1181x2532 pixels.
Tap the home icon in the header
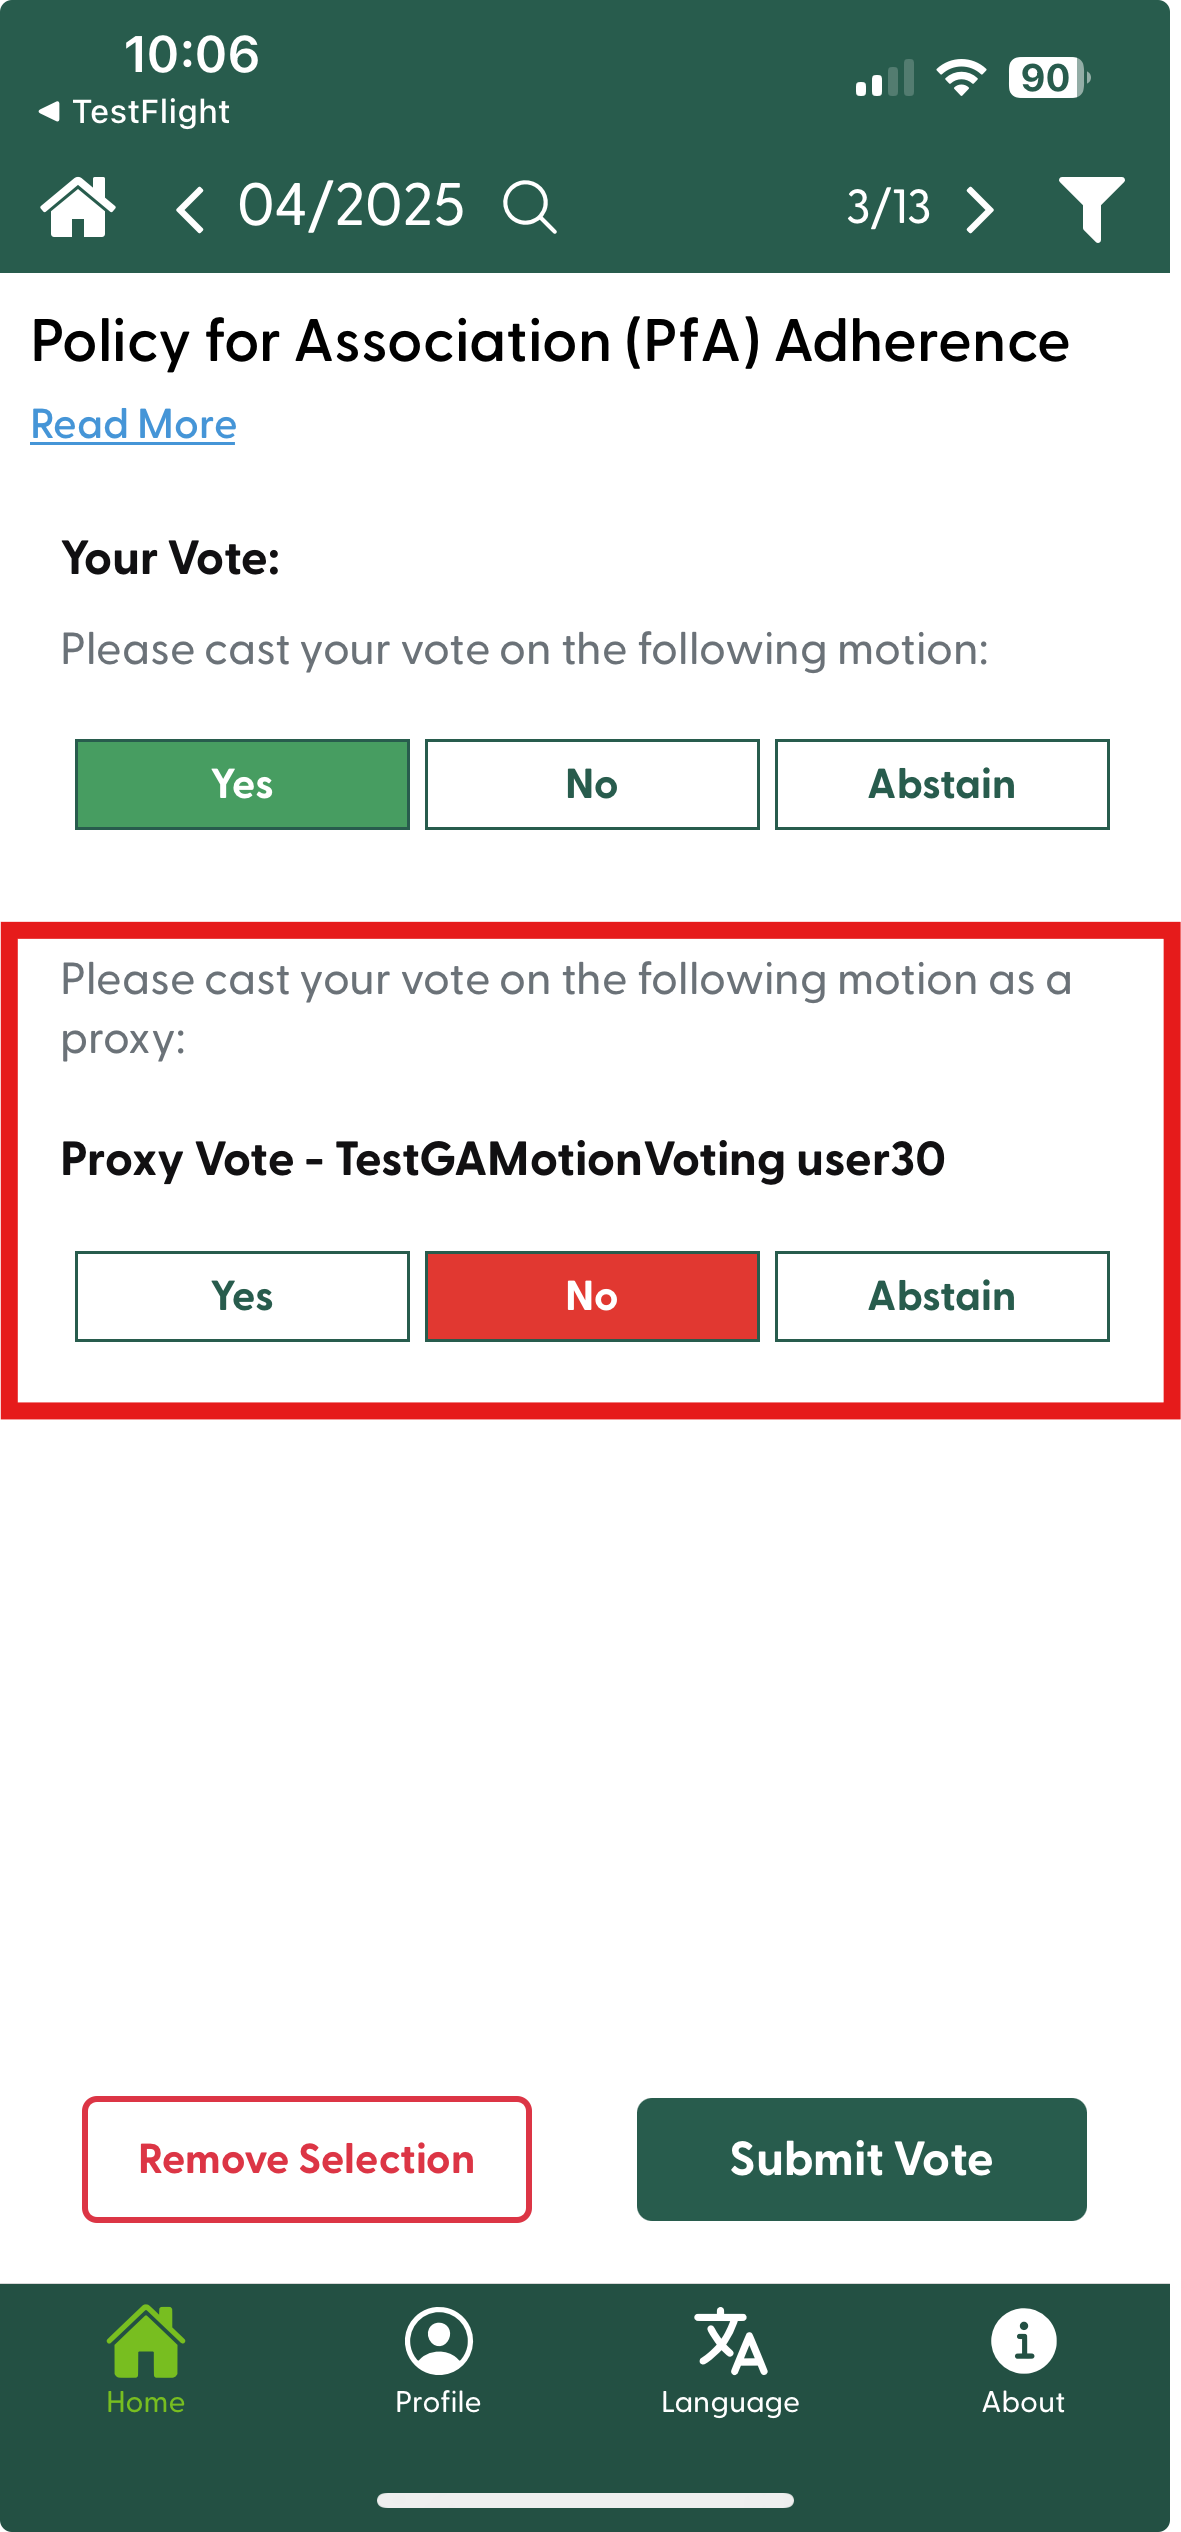click(x=77, y=208)
